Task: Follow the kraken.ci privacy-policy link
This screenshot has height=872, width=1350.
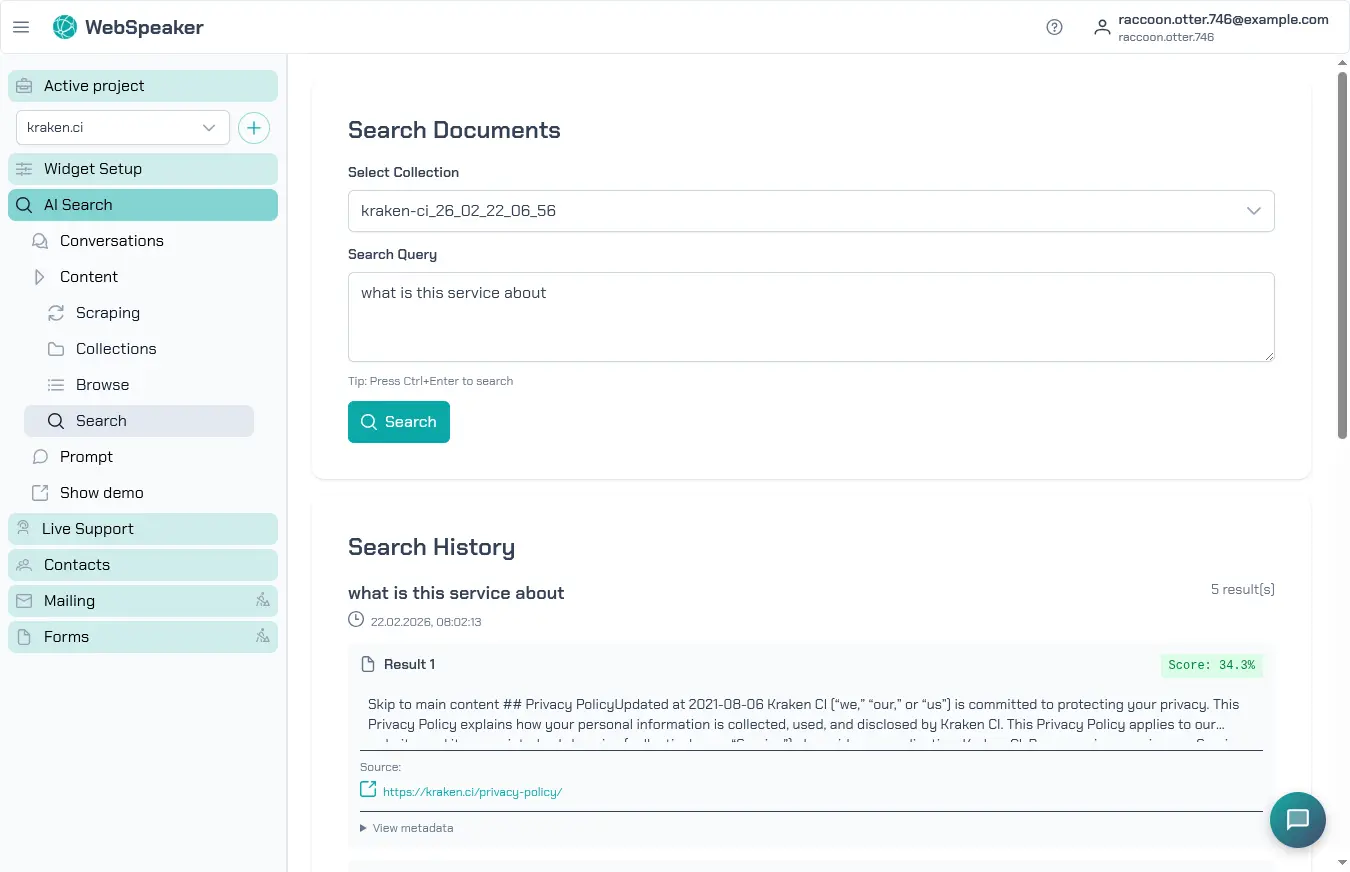Action: (472, 792)
